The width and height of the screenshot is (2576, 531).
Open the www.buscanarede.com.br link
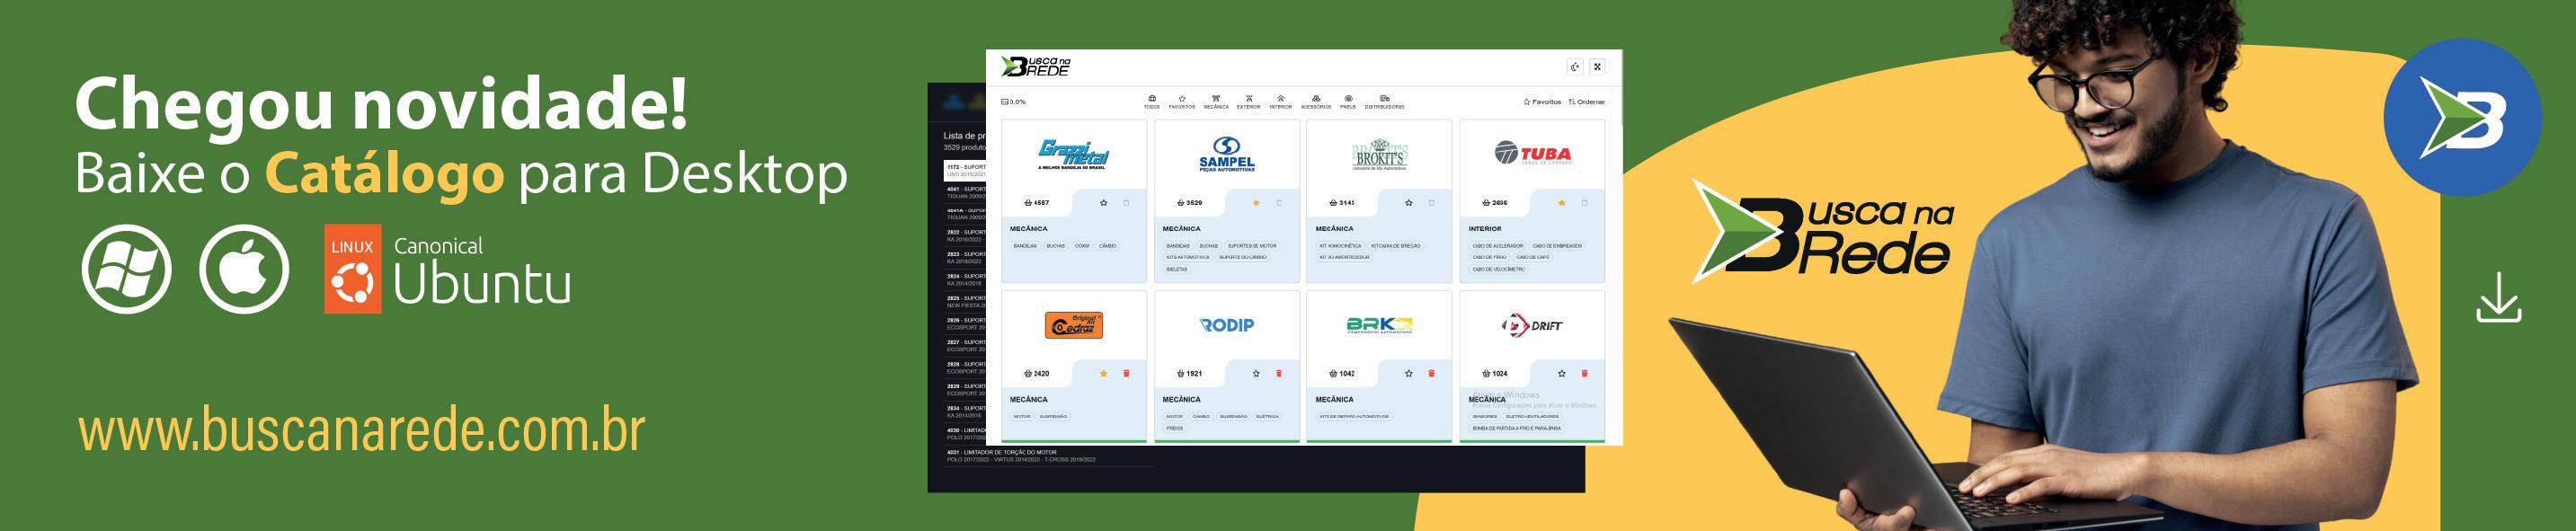(362, 431)
